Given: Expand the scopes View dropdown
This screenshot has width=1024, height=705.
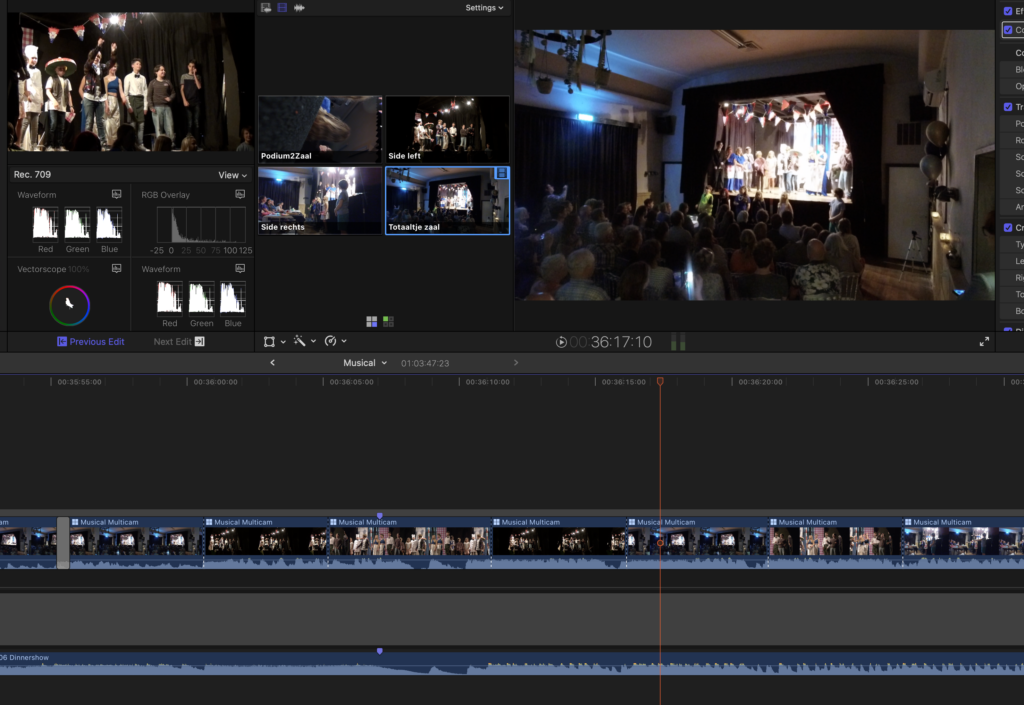Looking at the screenshot, I should (232, 175).
